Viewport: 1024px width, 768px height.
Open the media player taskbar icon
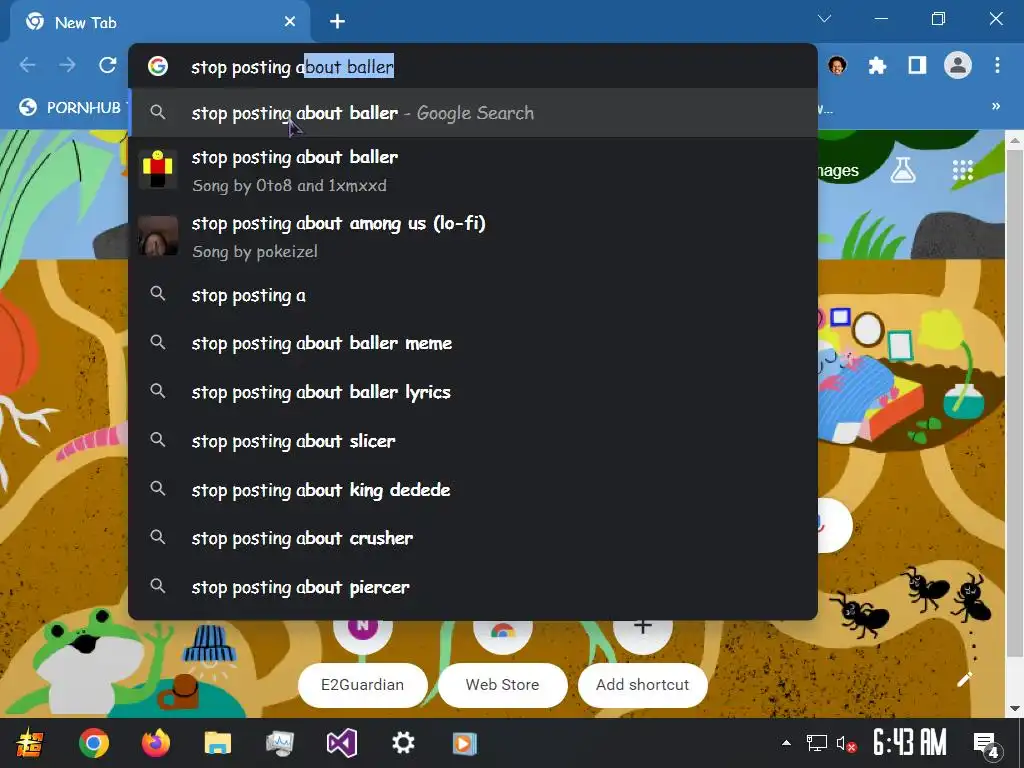(465, 743)
